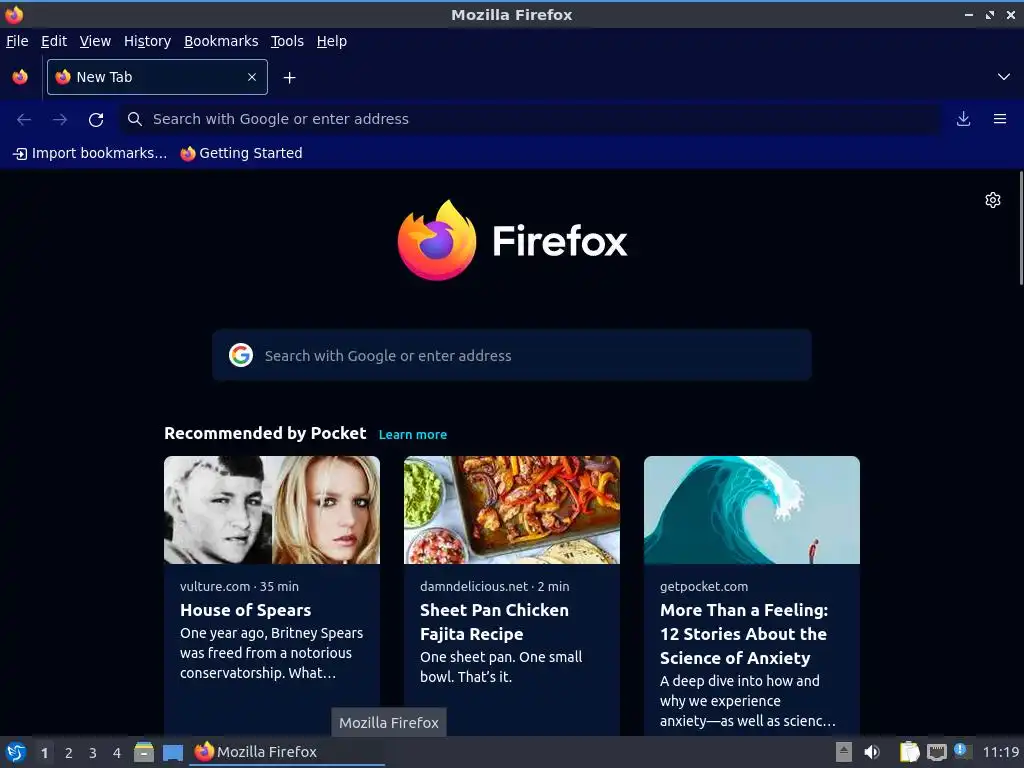Switch to workspace 4
This screenshot has height=768, width=1024.
click(117, 753)
